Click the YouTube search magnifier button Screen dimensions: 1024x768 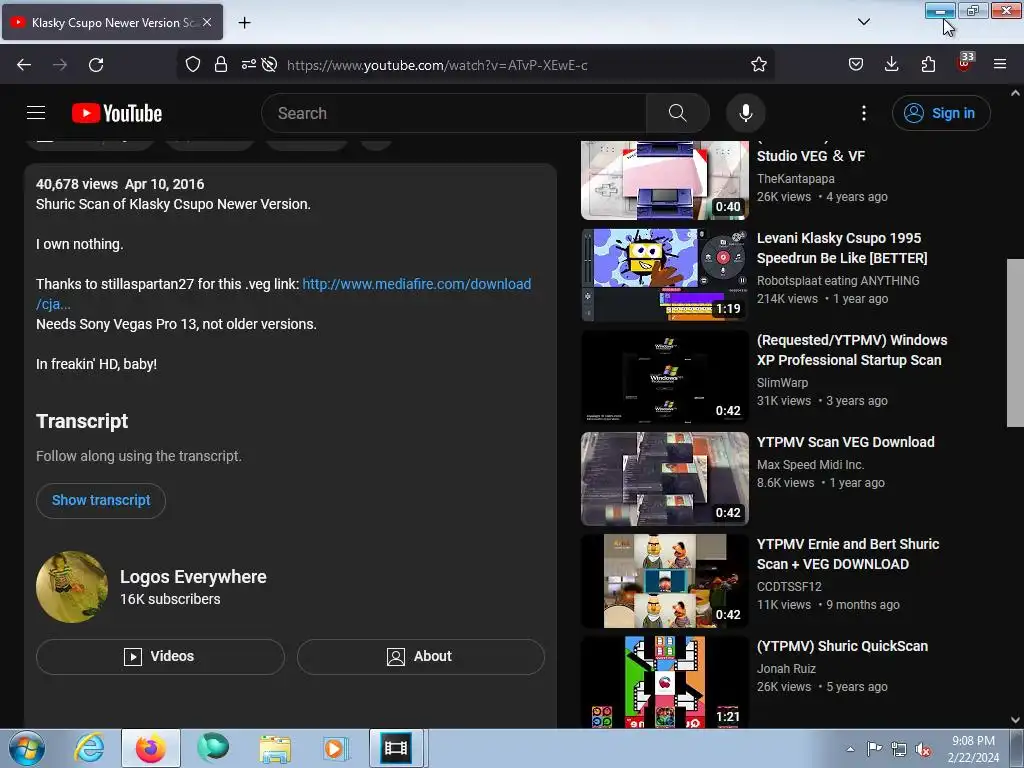coord(677,113)
